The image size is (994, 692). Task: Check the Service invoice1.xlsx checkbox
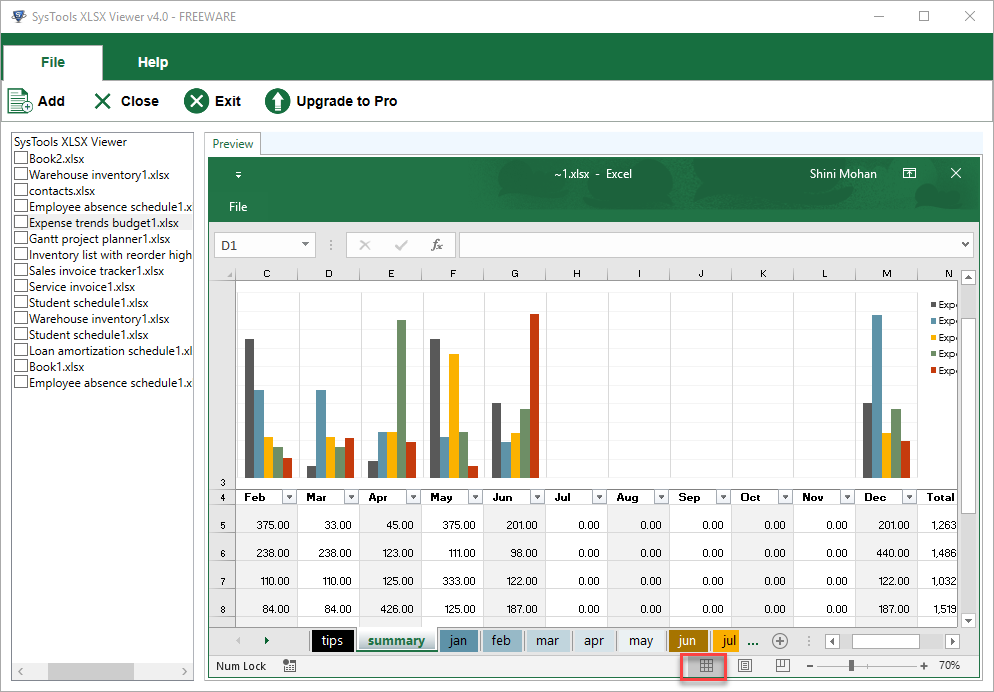(21, 286)
